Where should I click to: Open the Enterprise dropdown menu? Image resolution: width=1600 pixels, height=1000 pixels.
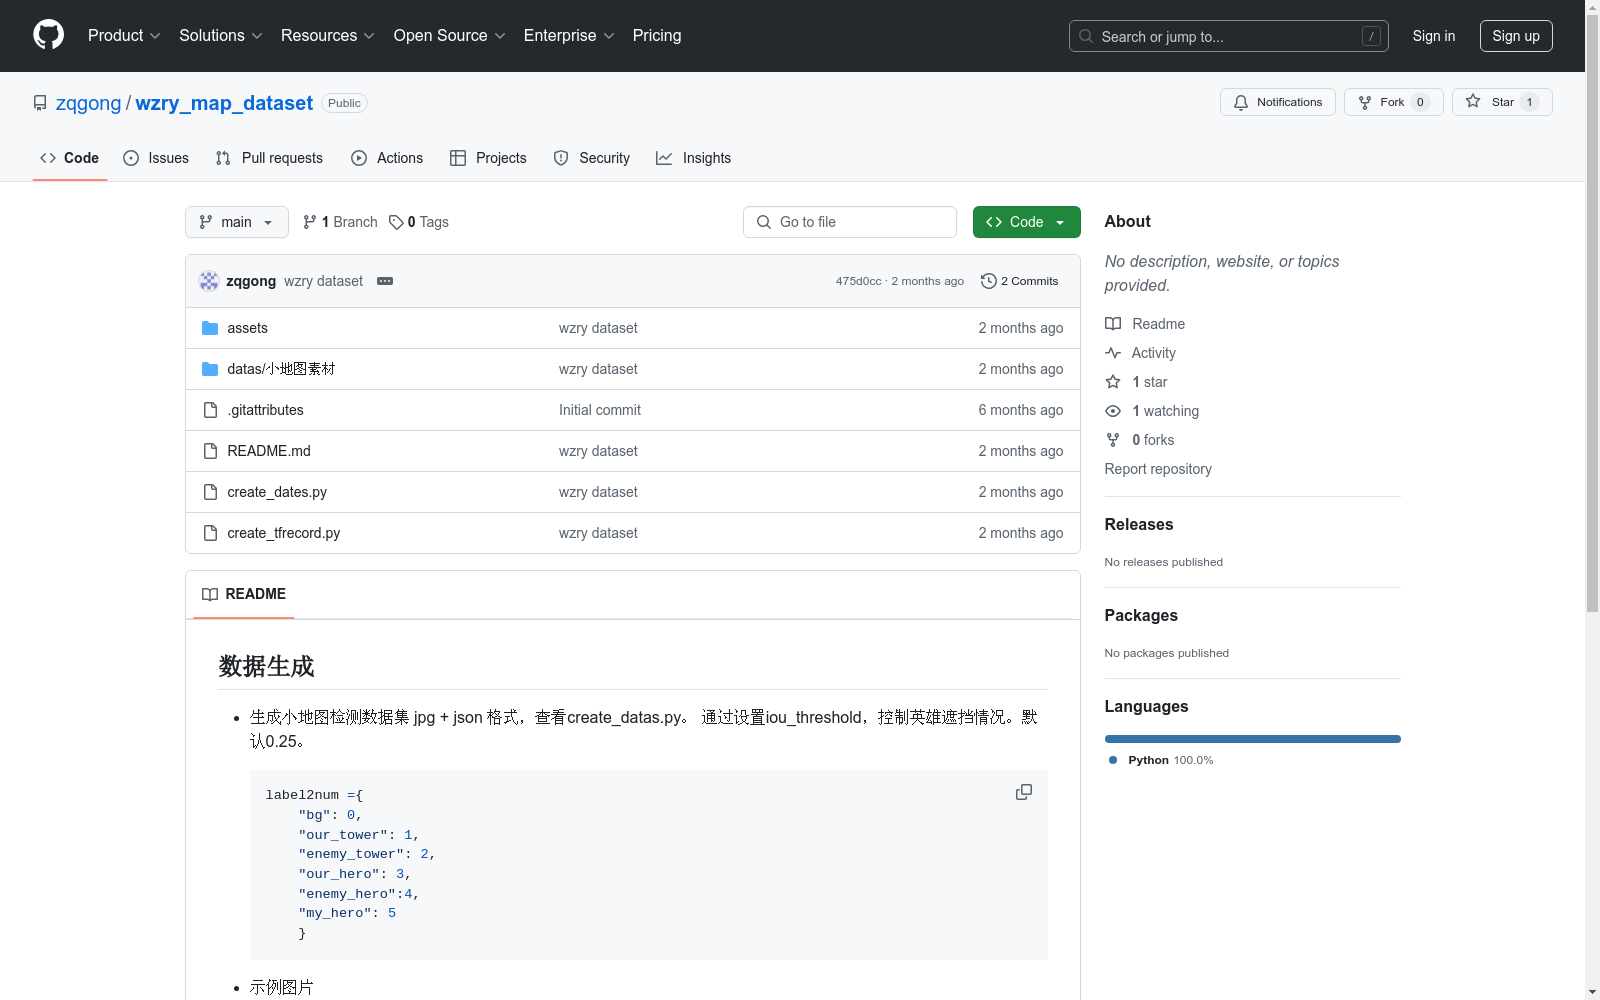point(569,36)
